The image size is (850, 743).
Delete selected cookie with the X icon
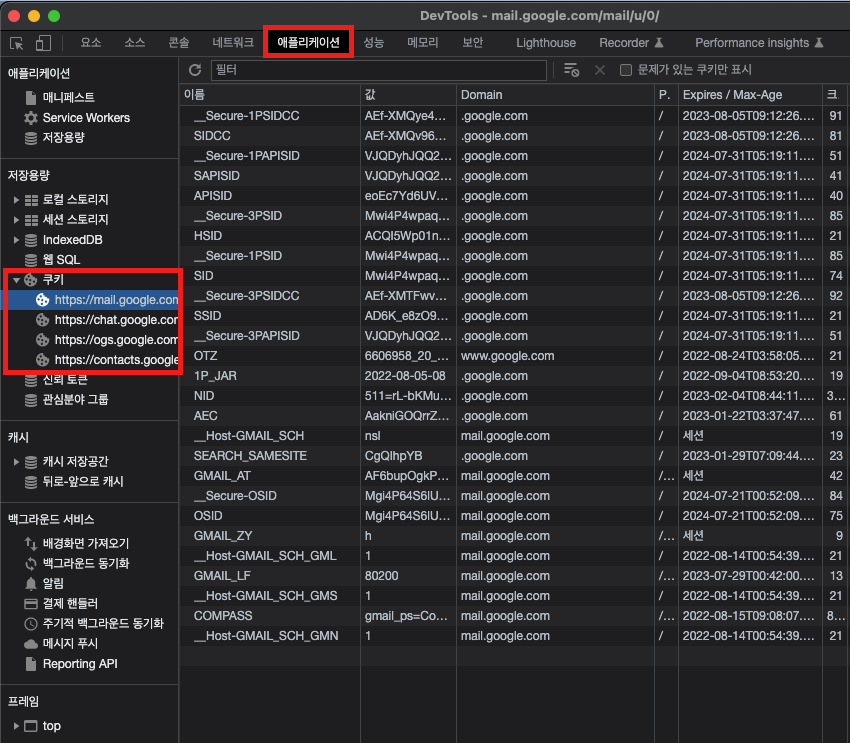coord(600,70)
